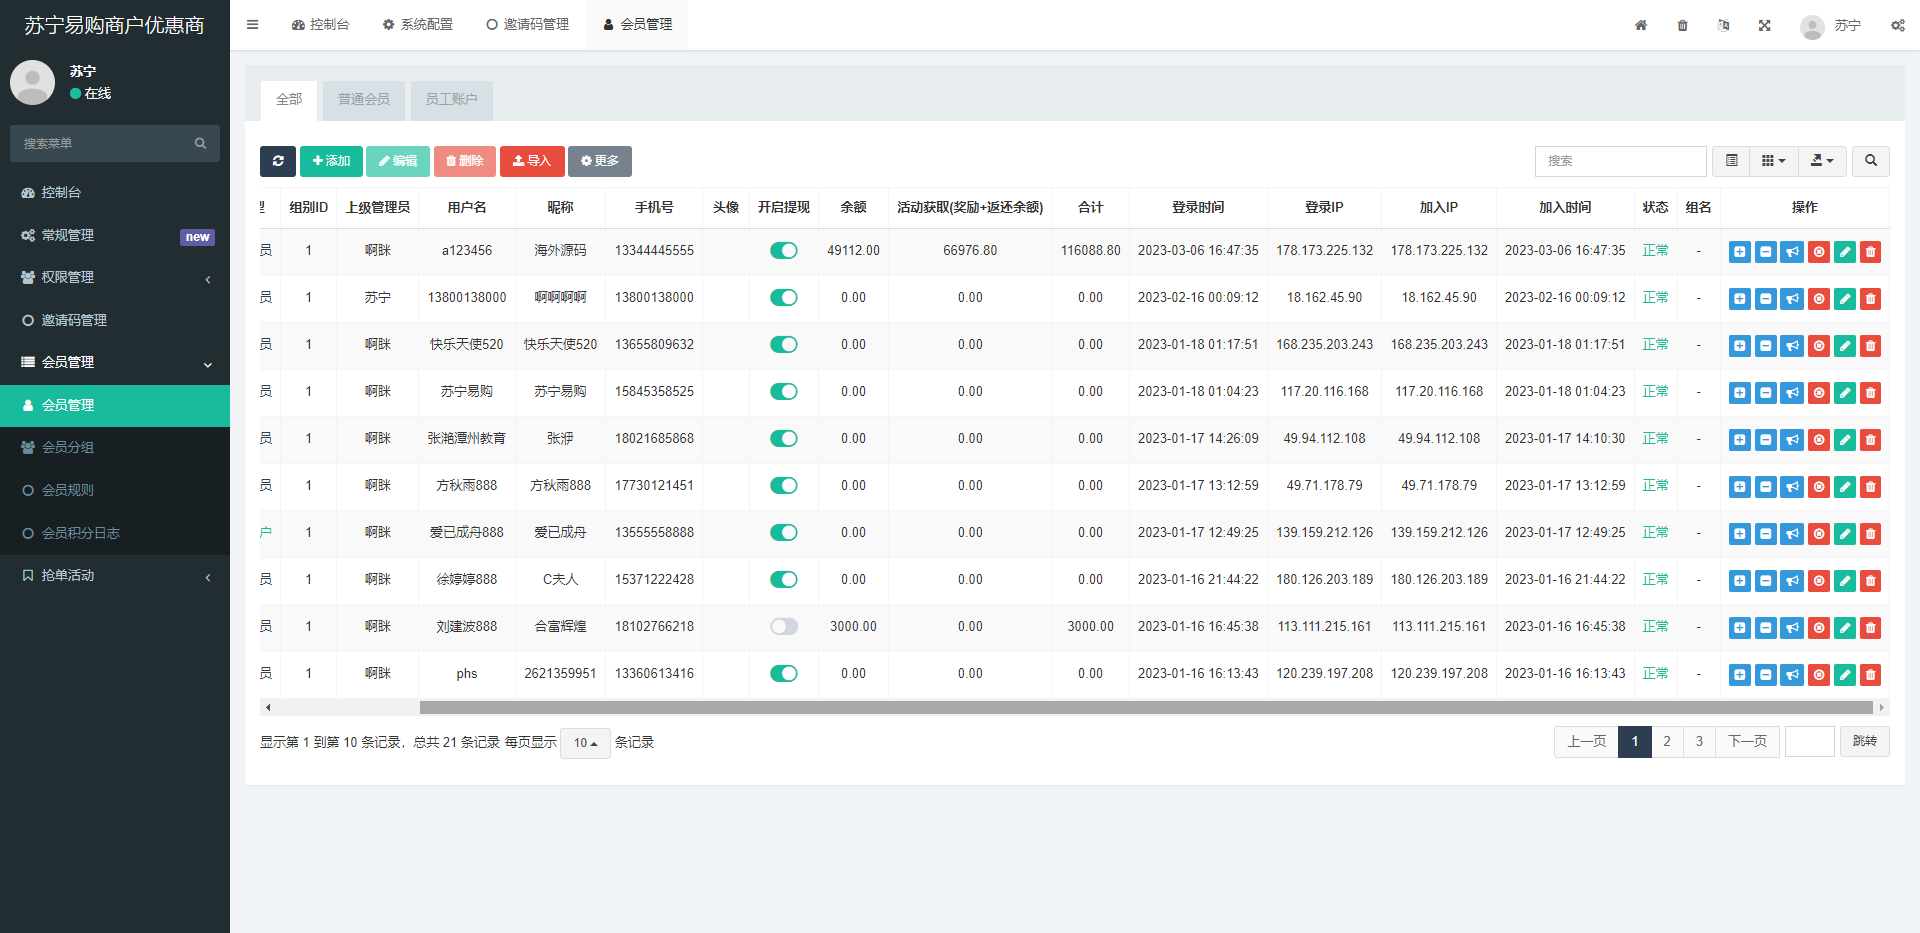This screenshot has width=1920, height=933.
Task: Turn off withdrawal switch for phs user
Action: (x=784, y=674)
